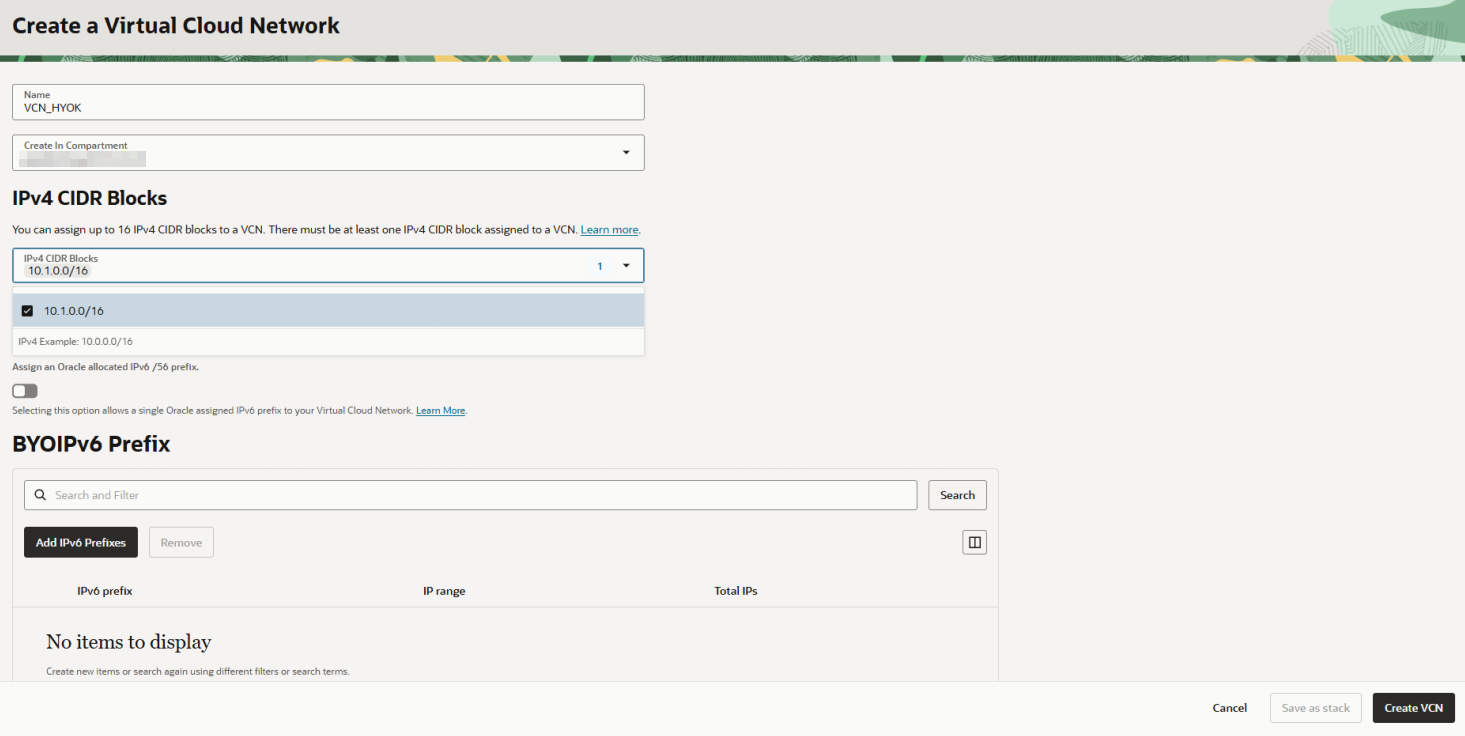Open the Learn More link for IPv6 prefix

tap(441, 411)
